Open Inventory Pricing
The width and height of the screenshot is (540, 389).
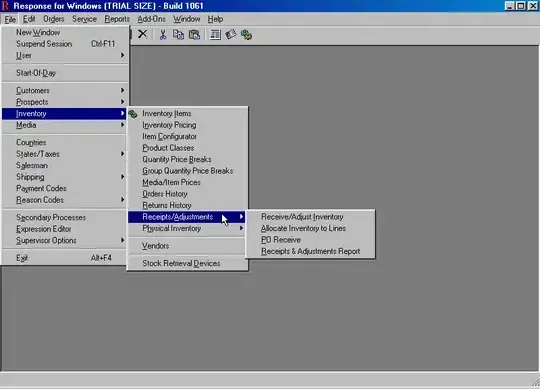pyautogui.click(x=187, y=125)
